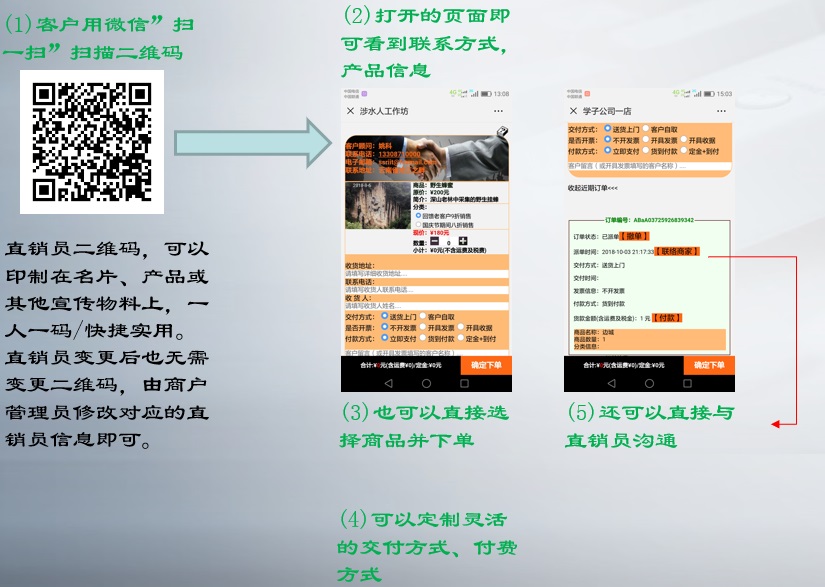The image size is (825, 587).
Task: Close the 涉水人工作坊 page with the X icon
Action: [x=350, y=111]
